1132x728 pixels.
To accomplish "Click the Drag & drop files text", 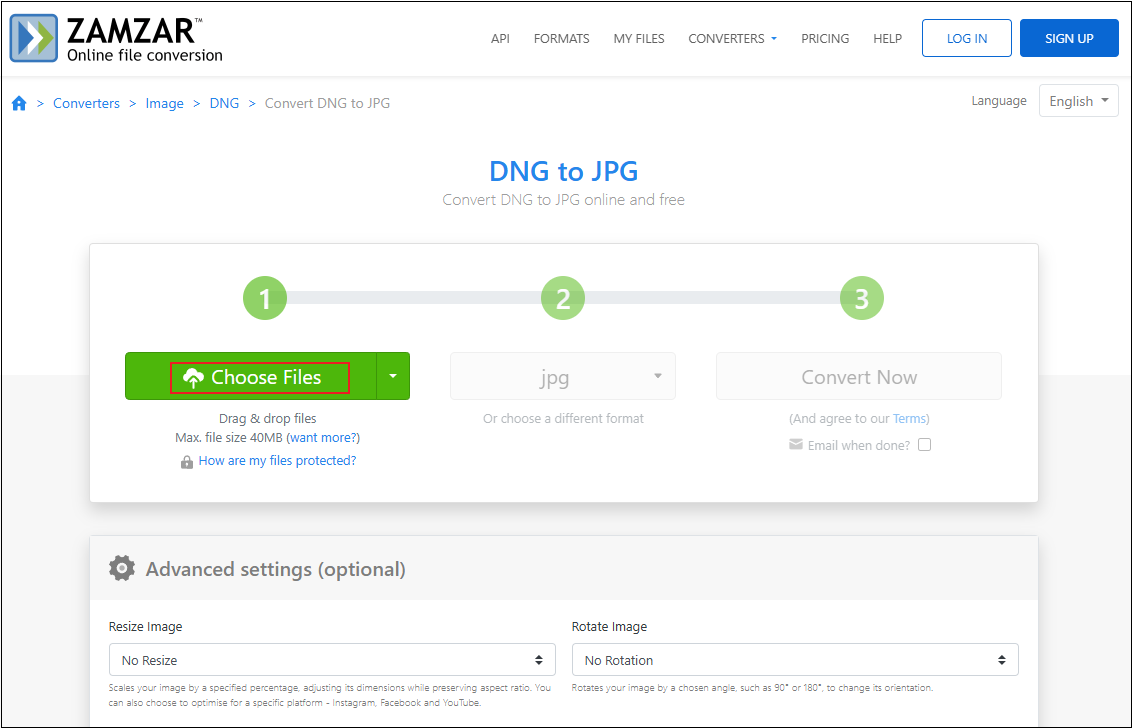I will [x=268, y=419].
